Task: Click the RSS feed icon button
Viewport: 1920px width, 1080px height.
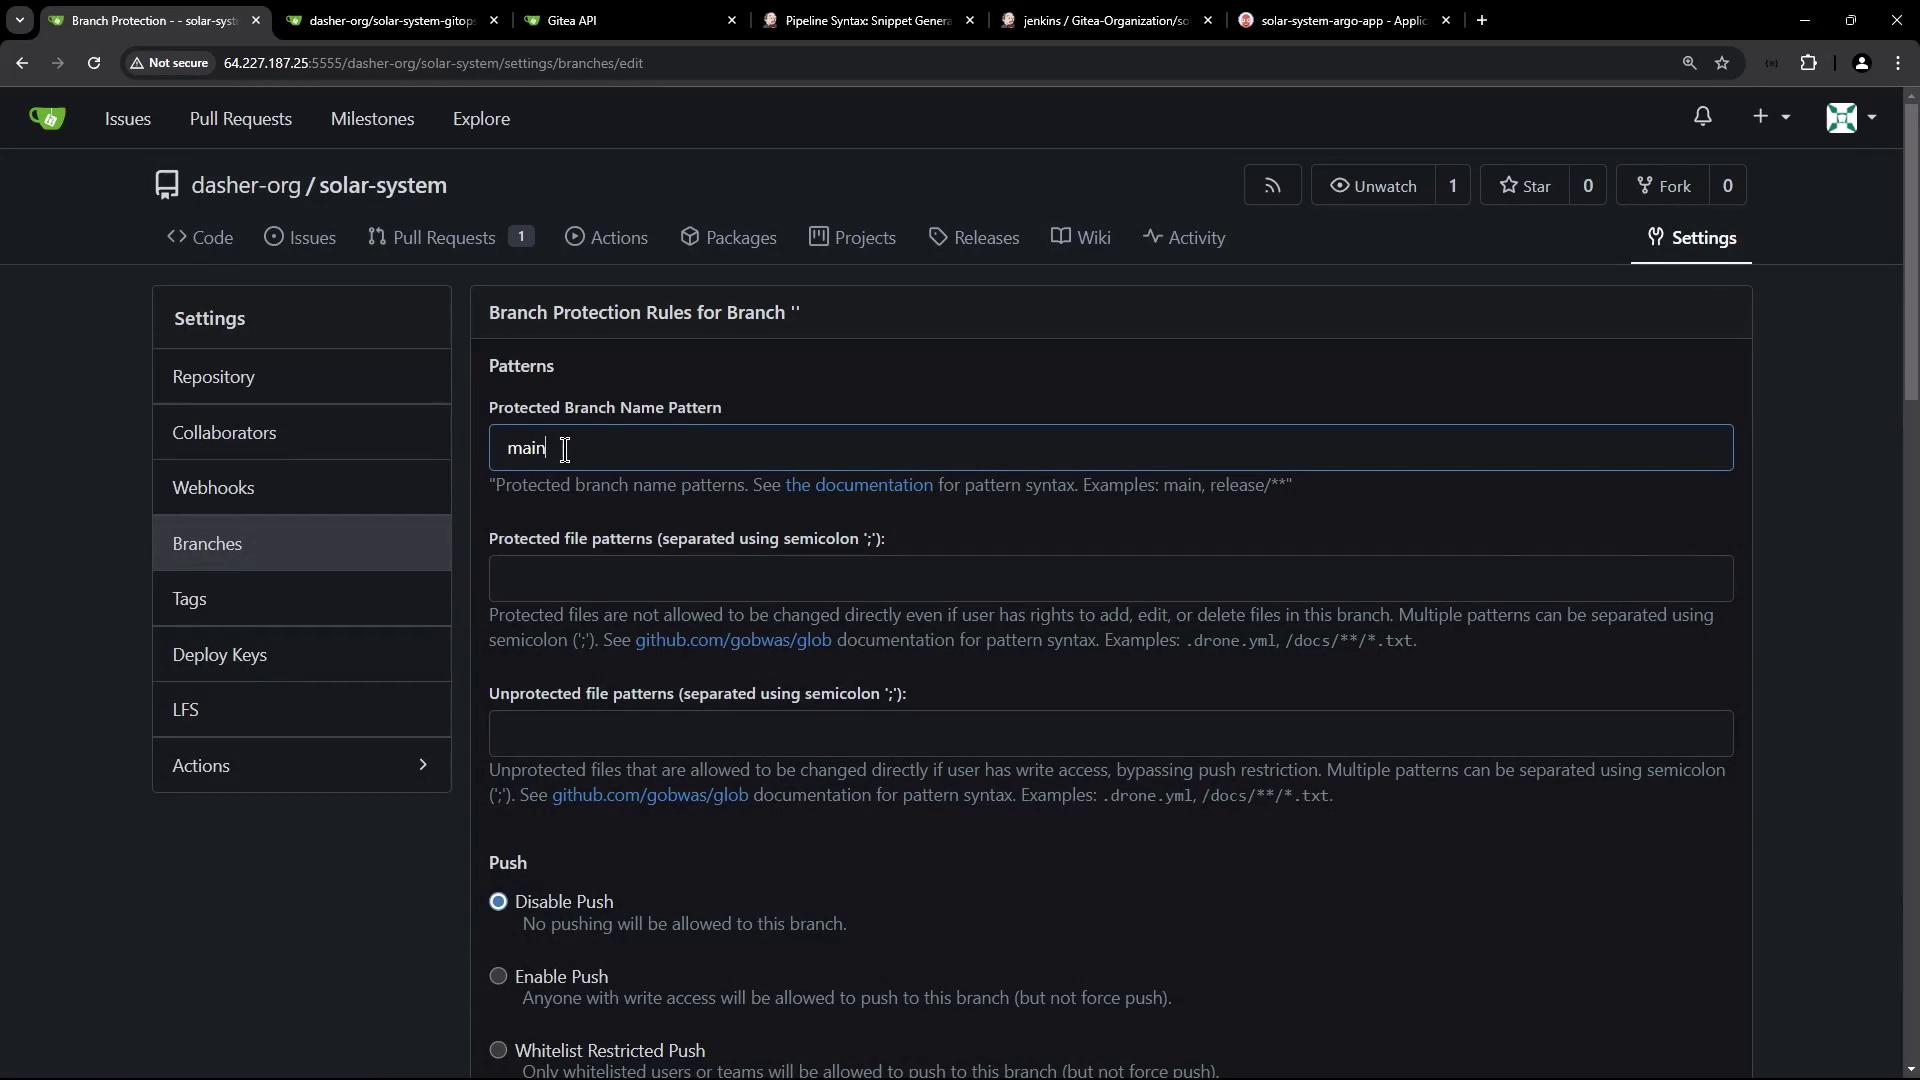Action: [1272, 186]
